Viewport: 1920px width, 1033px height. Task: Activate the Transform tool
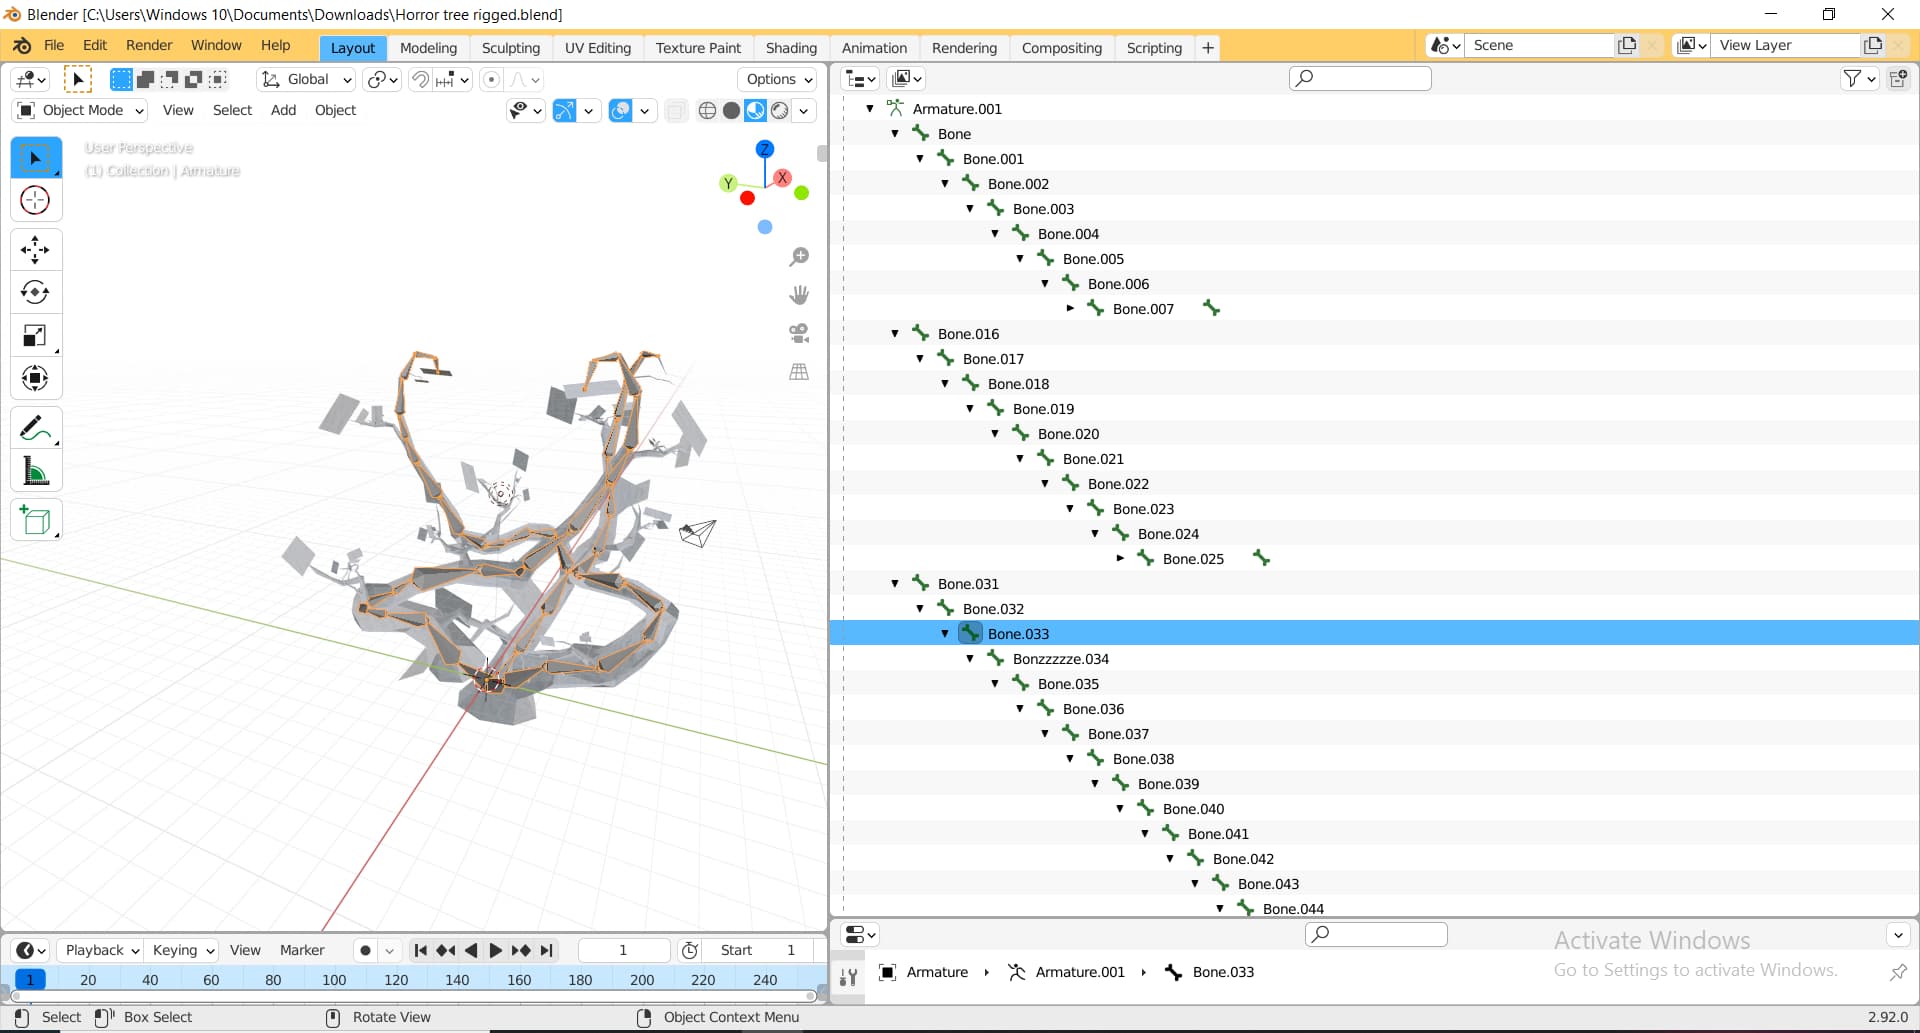[x=35, y=378]
